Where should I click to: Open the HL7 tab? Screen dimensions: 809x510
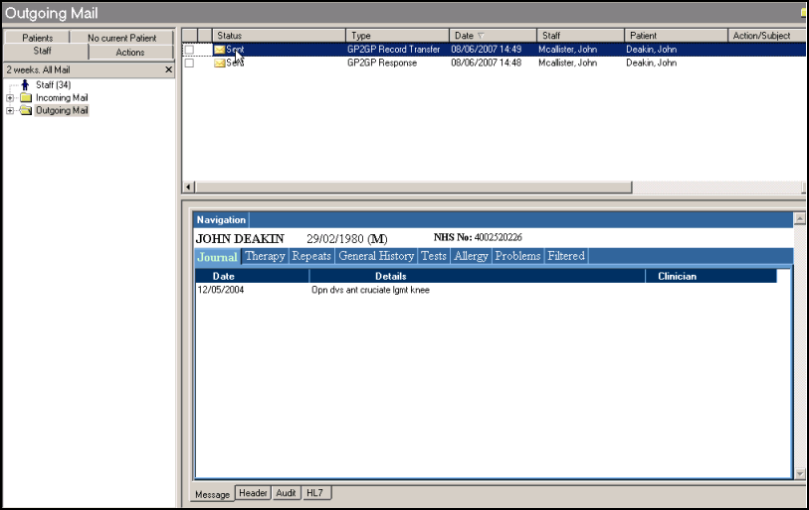coord(318,493)
